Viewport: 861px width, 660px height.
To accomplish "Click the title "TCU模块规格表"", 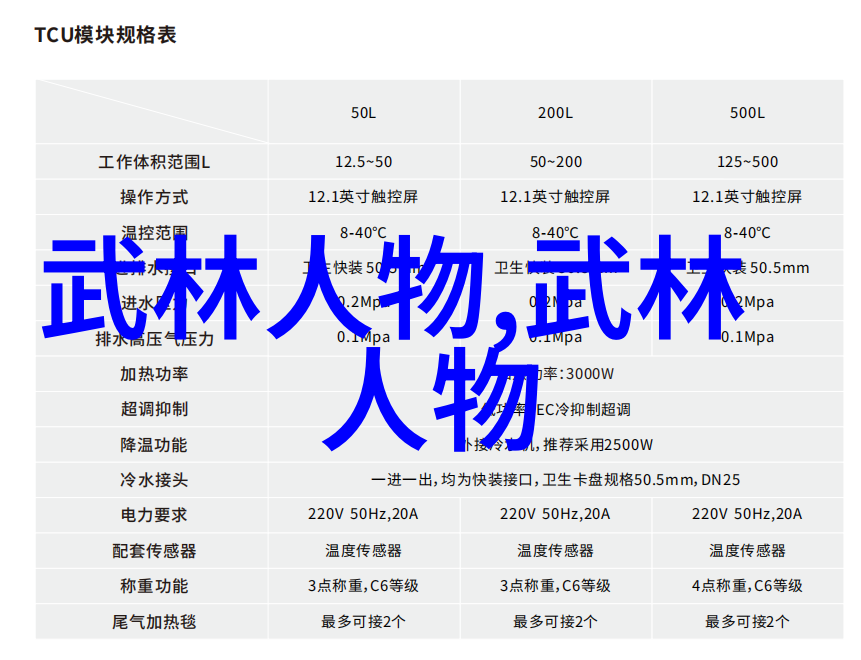I will pos(105,35).
